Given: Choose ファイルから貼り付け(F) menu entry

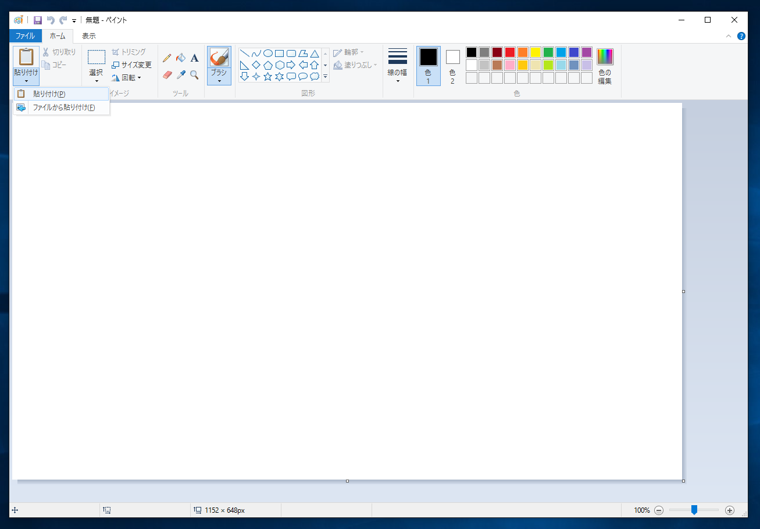Looking at the screenshot, I should click(x=62, y=108).
